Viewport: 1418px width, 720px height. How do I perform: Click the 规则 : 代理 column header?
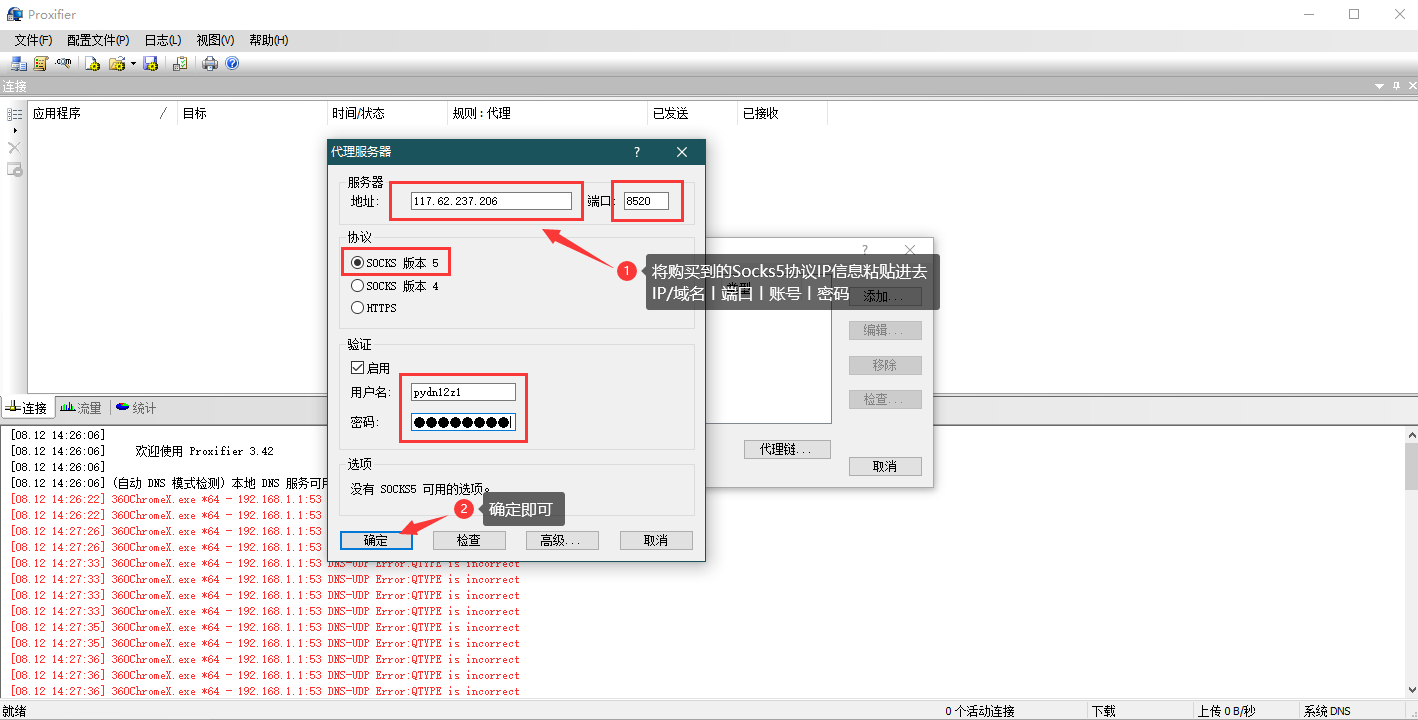coord(548,113)
